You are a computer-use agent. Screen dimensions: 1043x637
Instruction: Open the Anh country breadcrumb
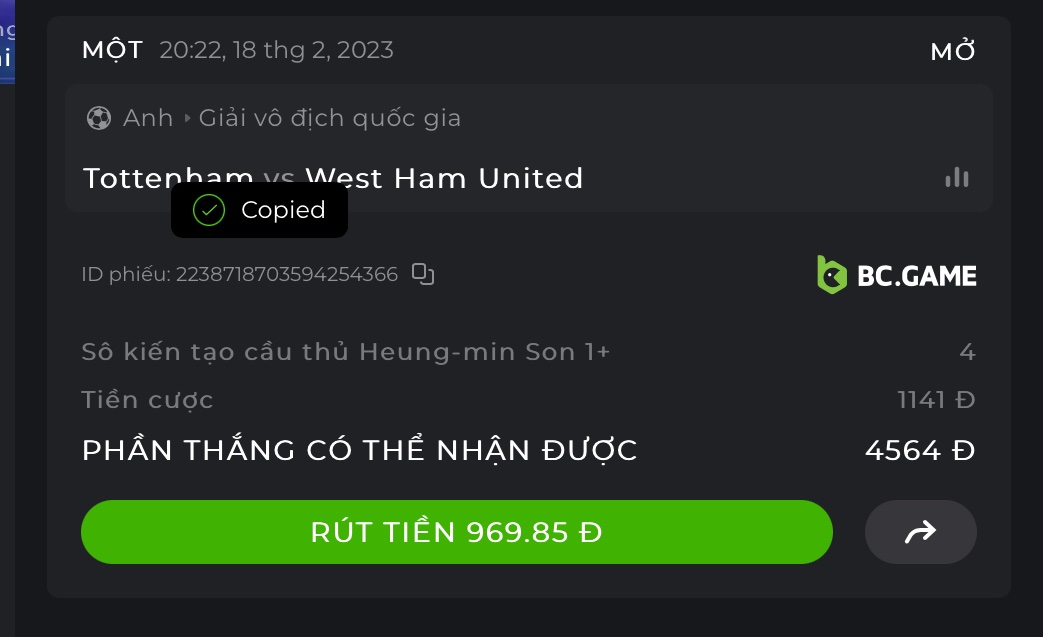148,118
